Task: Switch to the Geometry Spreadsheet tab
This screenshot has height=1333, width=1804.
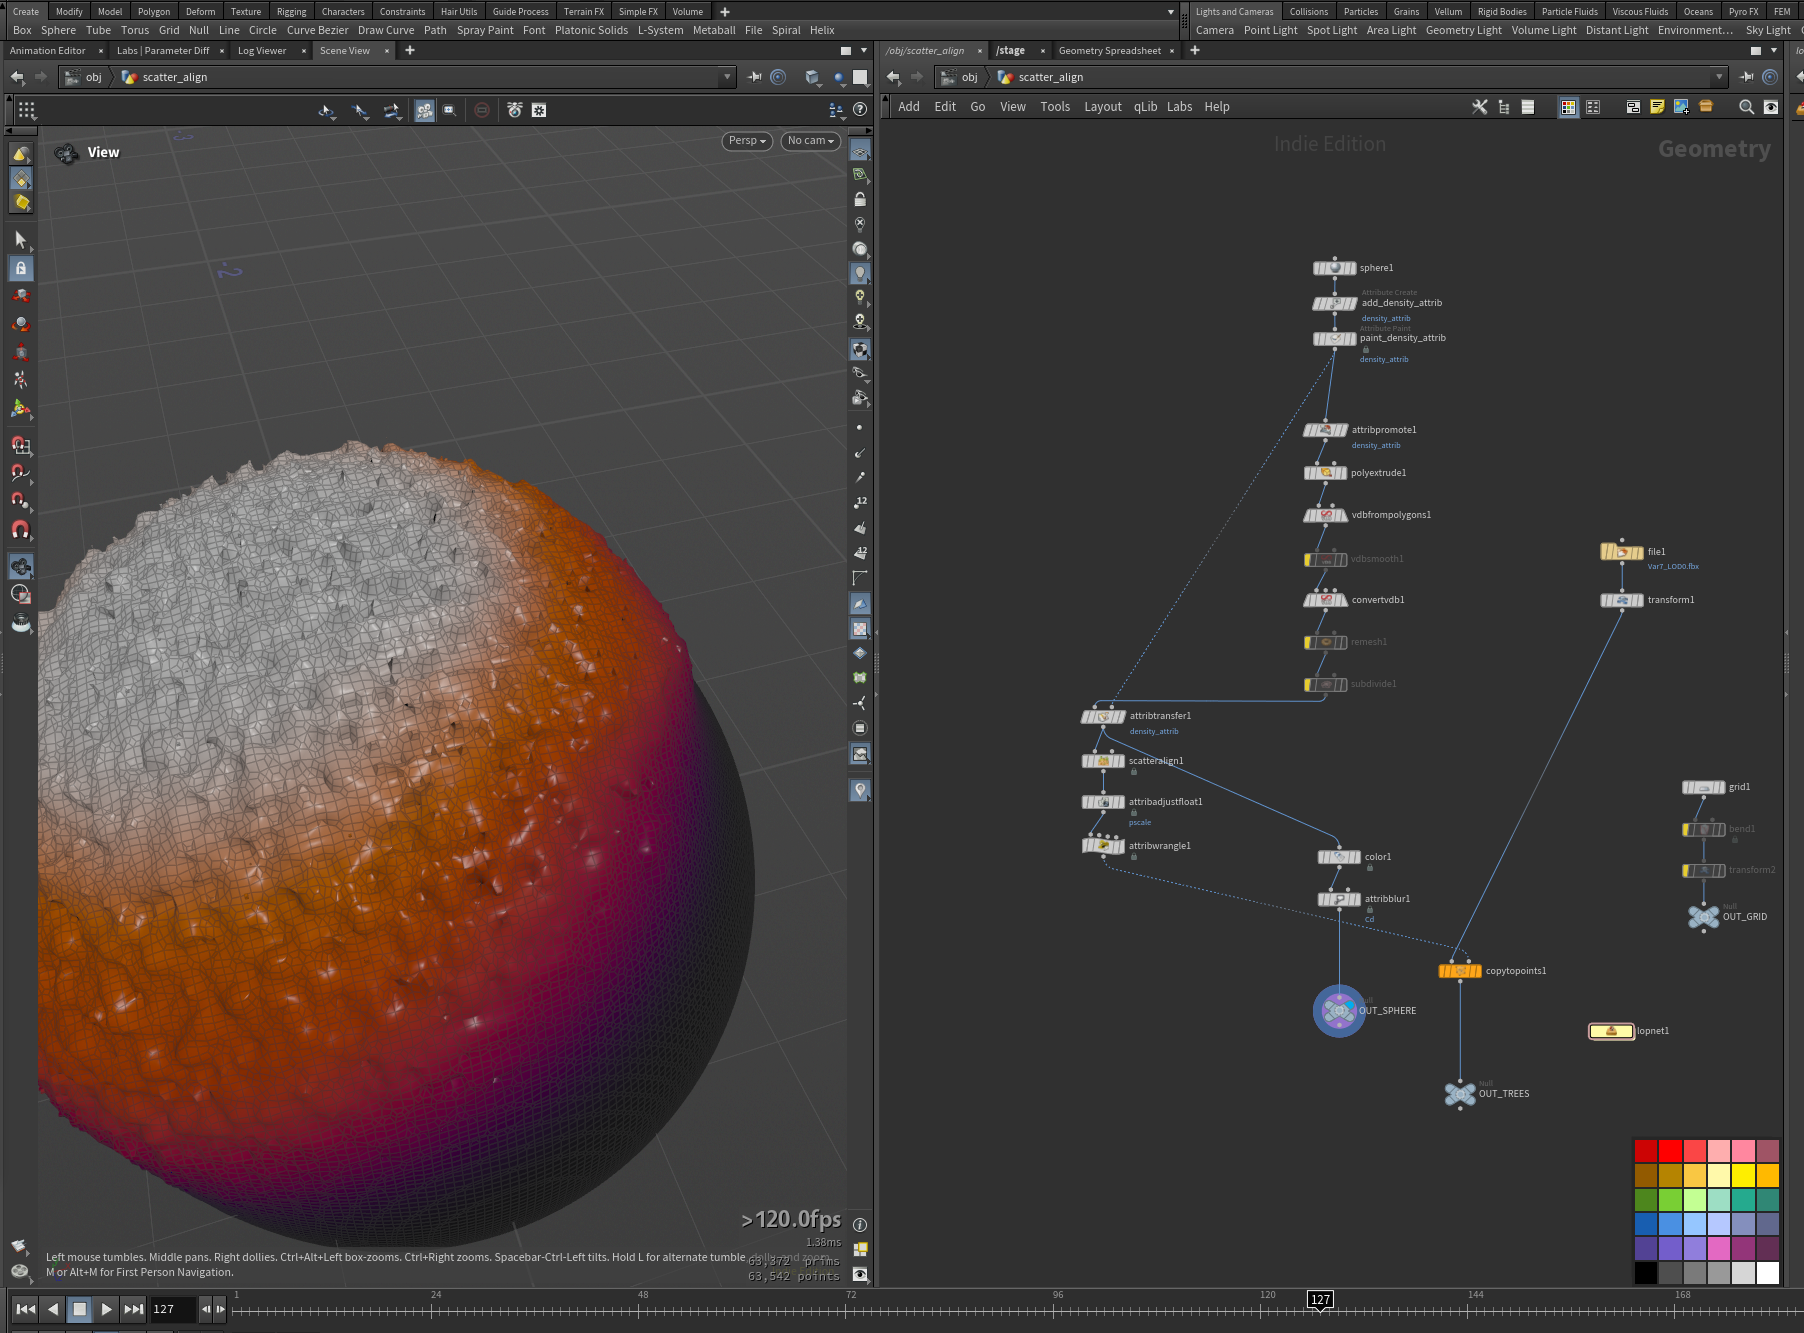Action: 1110,51
